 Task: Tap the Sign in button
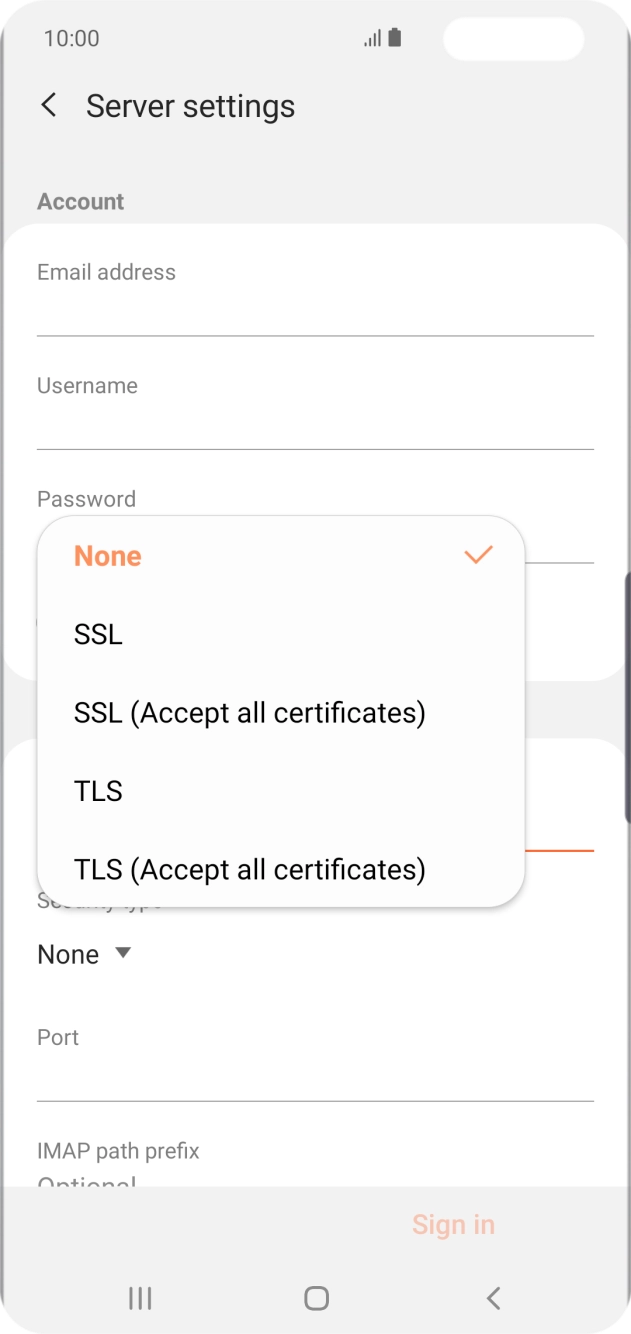click(x=453, y=1224)
